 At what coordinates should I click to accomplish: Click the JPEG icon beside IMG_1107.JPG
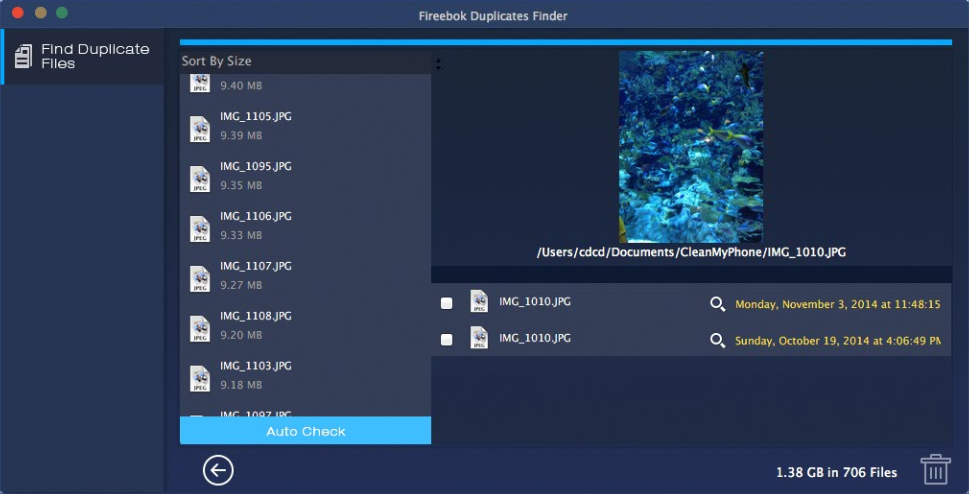pos(200,279)
